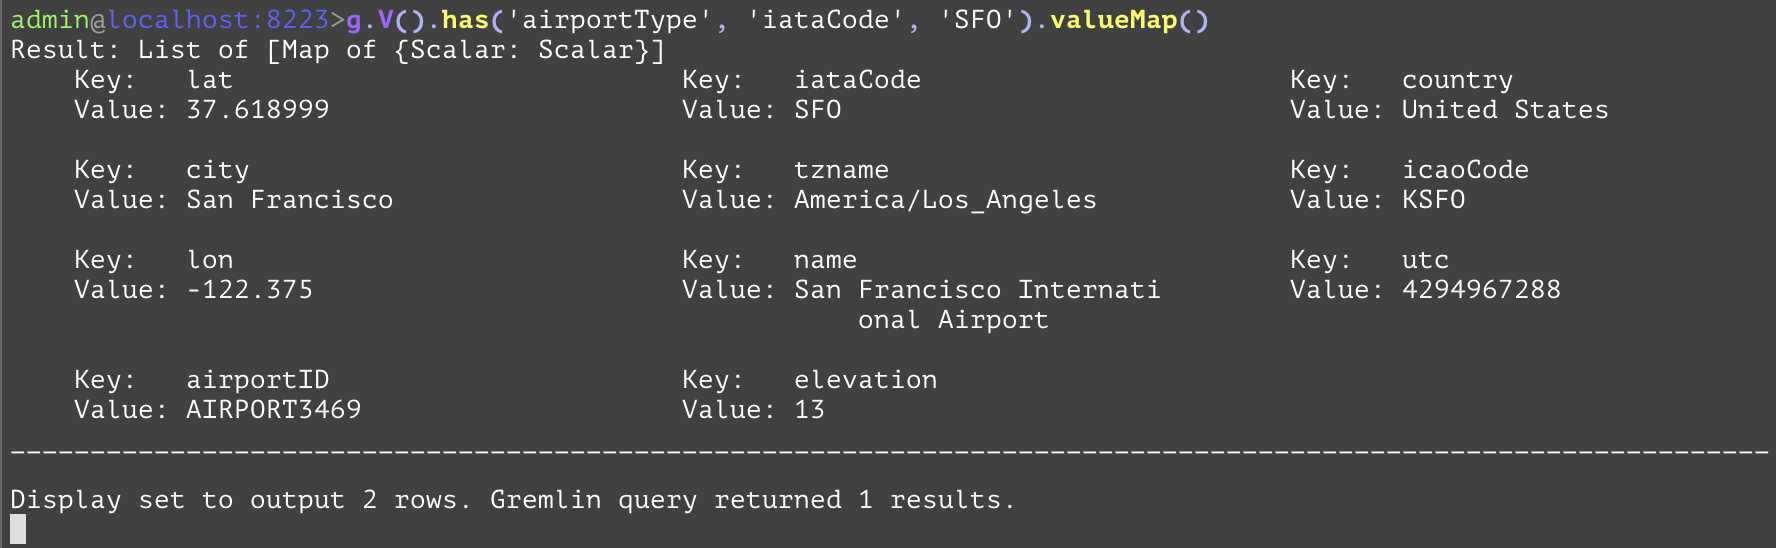The height and width of the screenshot is (548, 1776).
Task: Click the 'admin@localhost:8223' prompt text
Action: click(x=170, y=20)
